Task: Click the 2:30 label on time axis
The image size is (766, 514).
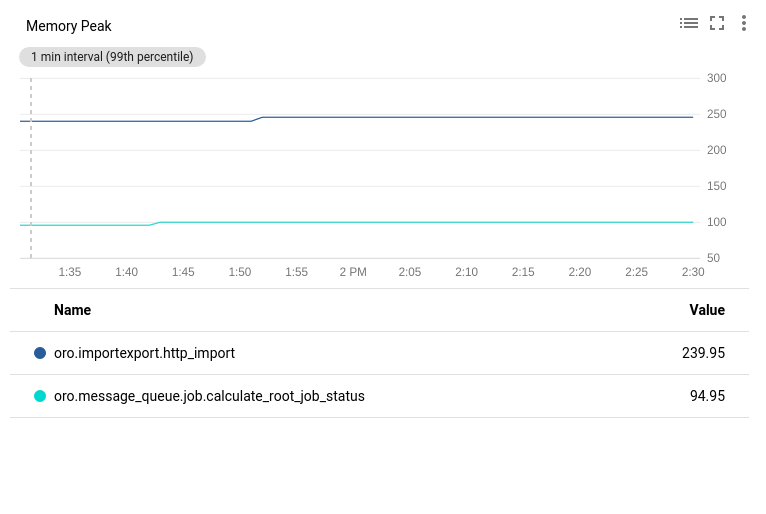Action: click(692, 272)
